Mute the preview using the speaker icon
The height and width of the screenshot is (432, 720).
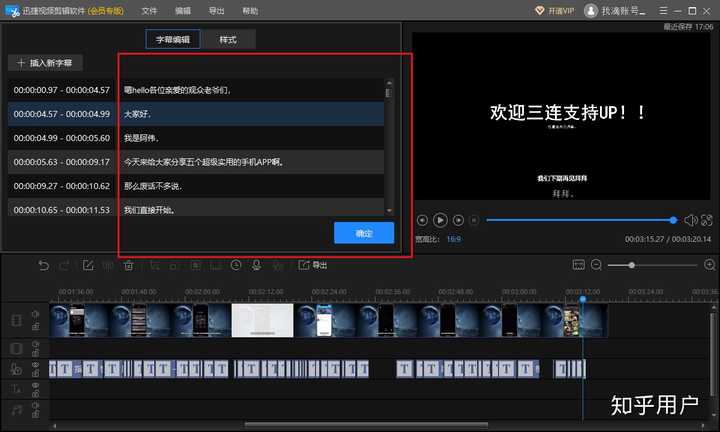point(691,220)
